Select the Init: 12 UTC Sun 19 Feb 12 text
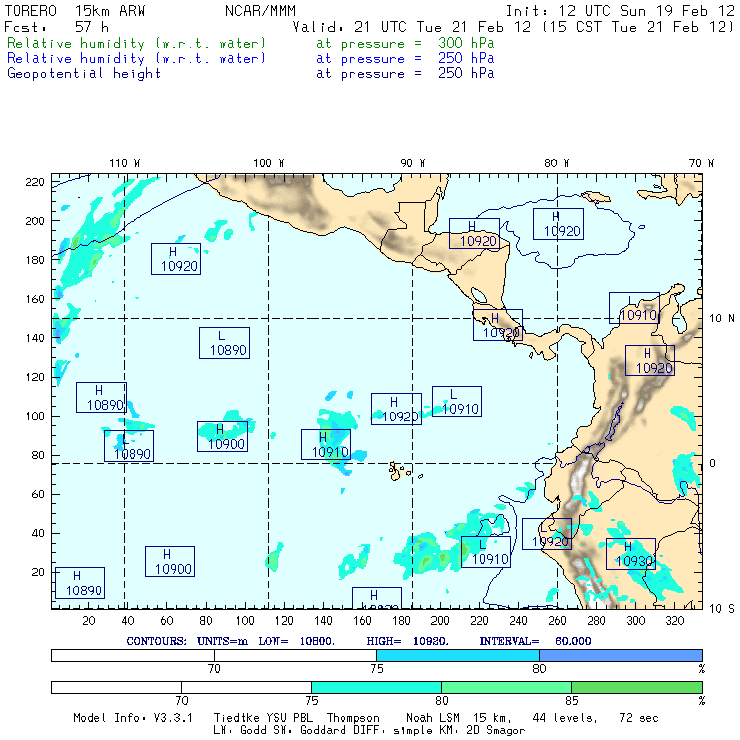This screenshot has width=740, height=740. coord(620,10)
